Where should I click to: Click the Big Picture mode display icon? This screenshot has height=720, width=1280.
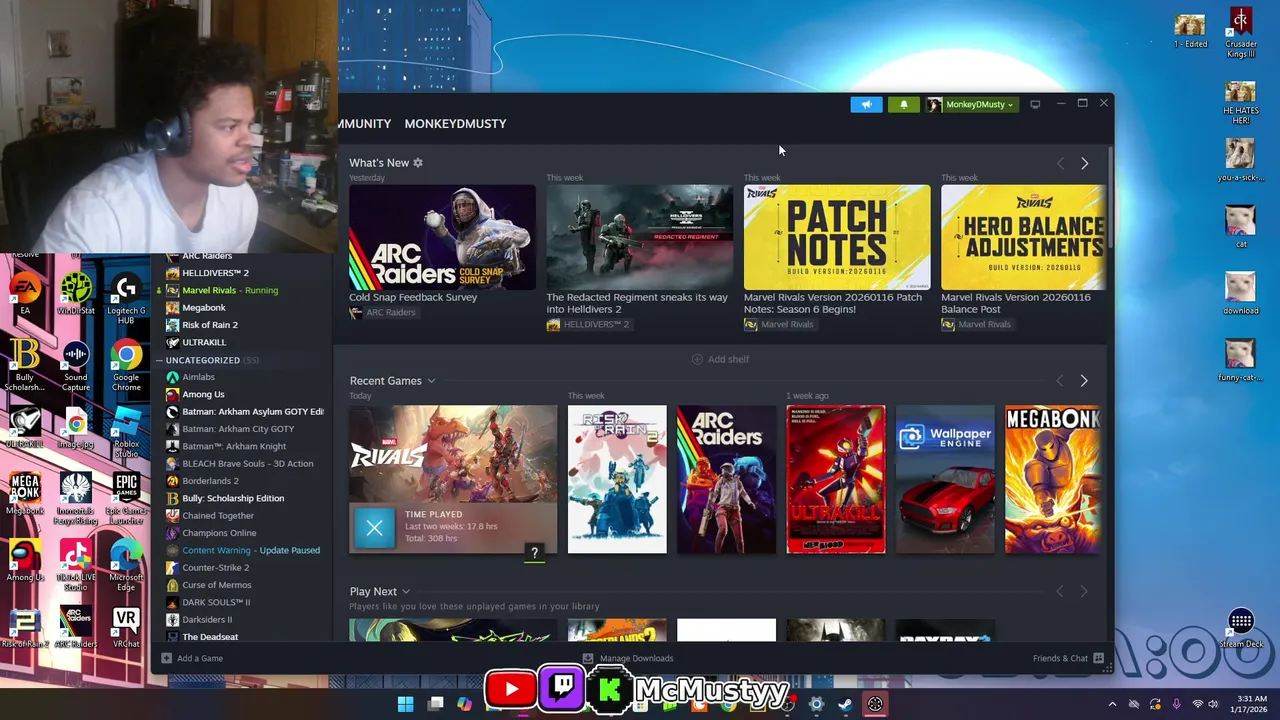[x=1035, y=104]
